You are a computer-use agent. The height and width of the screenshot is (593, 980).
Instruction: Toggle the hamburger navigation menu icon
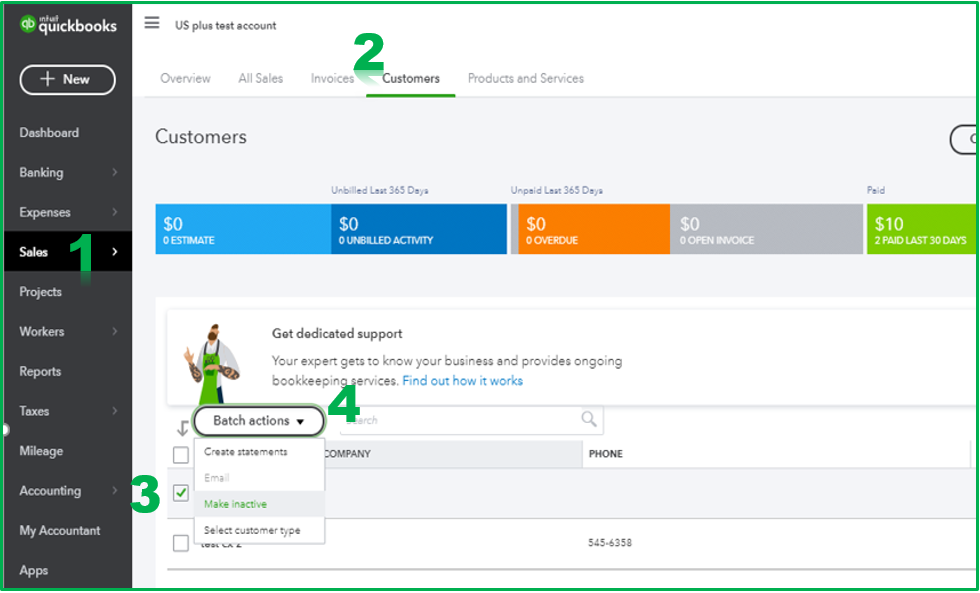pos(152,23)
